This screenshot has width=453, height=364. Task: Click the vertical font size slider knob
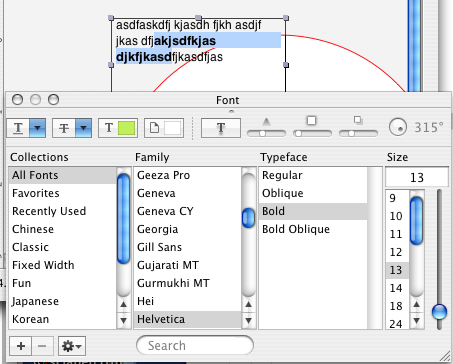439,312
